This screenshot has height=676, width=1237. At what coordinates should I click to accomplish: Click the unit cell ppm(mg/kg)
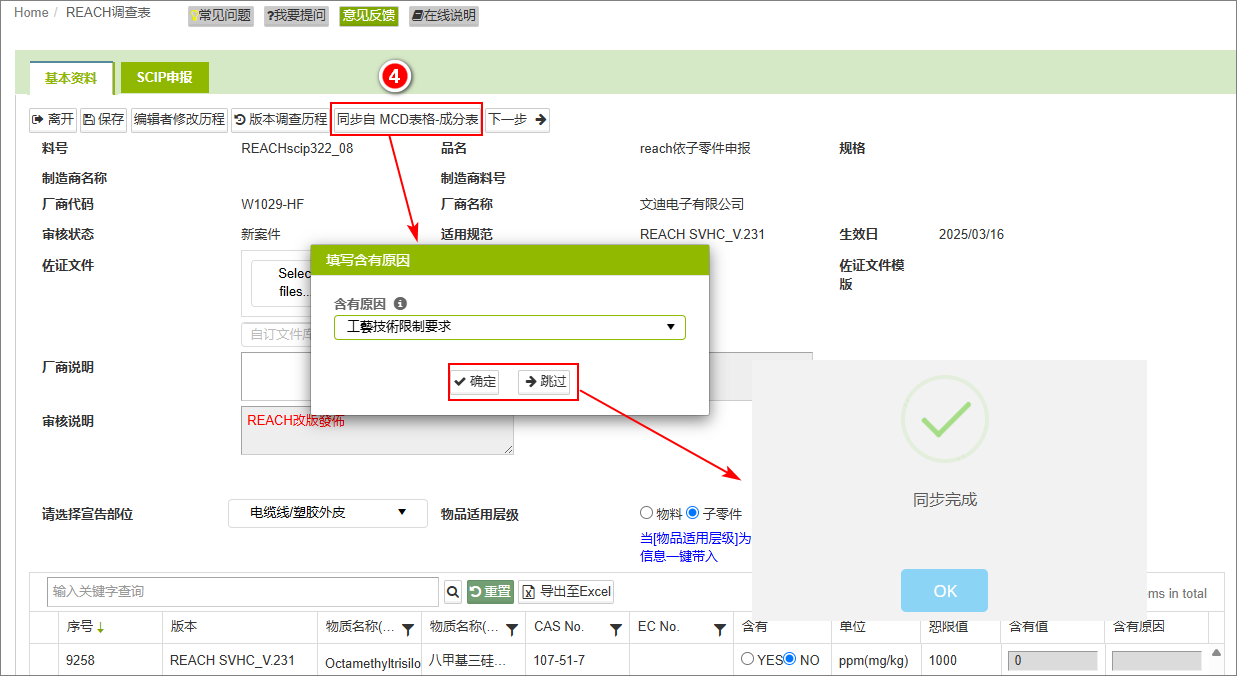874,660
